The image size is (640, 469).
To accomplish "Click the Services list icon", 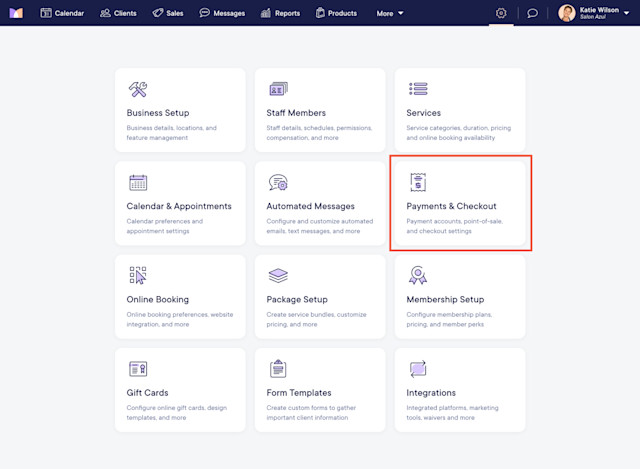I will [x=418, y=89].
